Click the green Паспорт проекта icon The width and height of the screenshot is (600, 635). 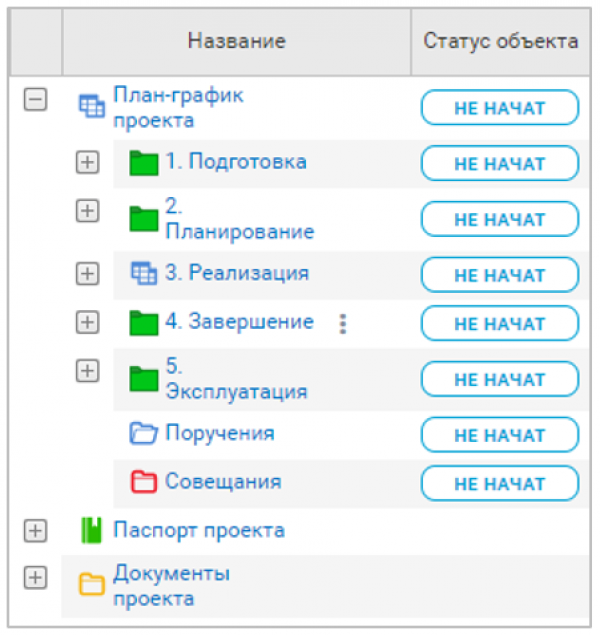(x=92, y=531)
